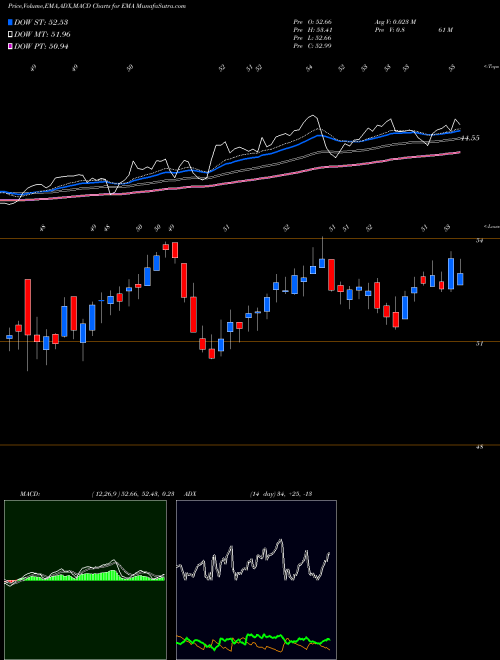Click the 'Pre H: 53.41' value
This screenshot has width=500, height=660.
[313, 30]
